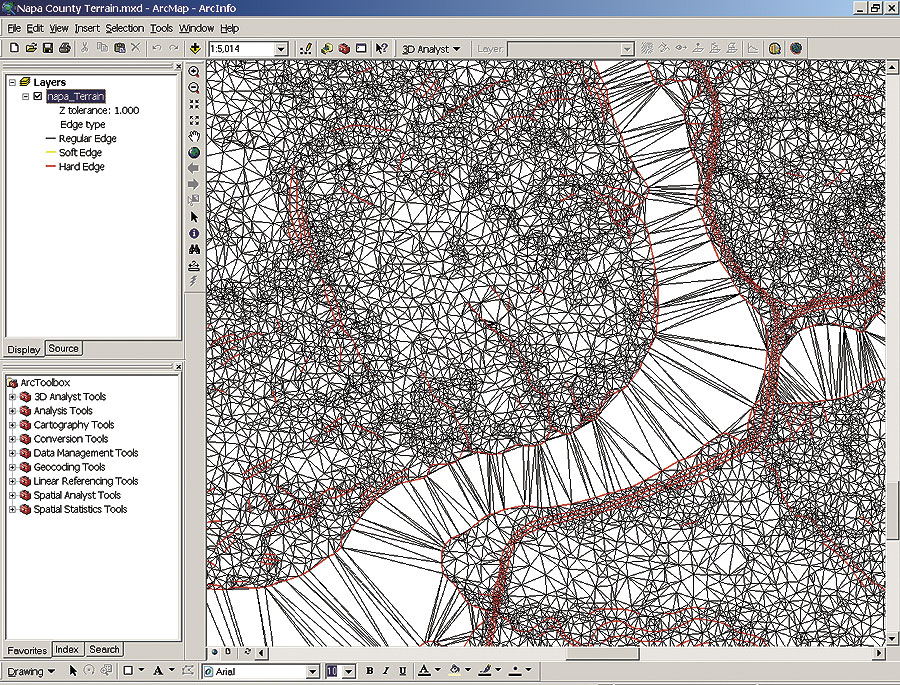Open the 3D Analyst dropdown button
This screenshot has width=900, height=685.
431,48
